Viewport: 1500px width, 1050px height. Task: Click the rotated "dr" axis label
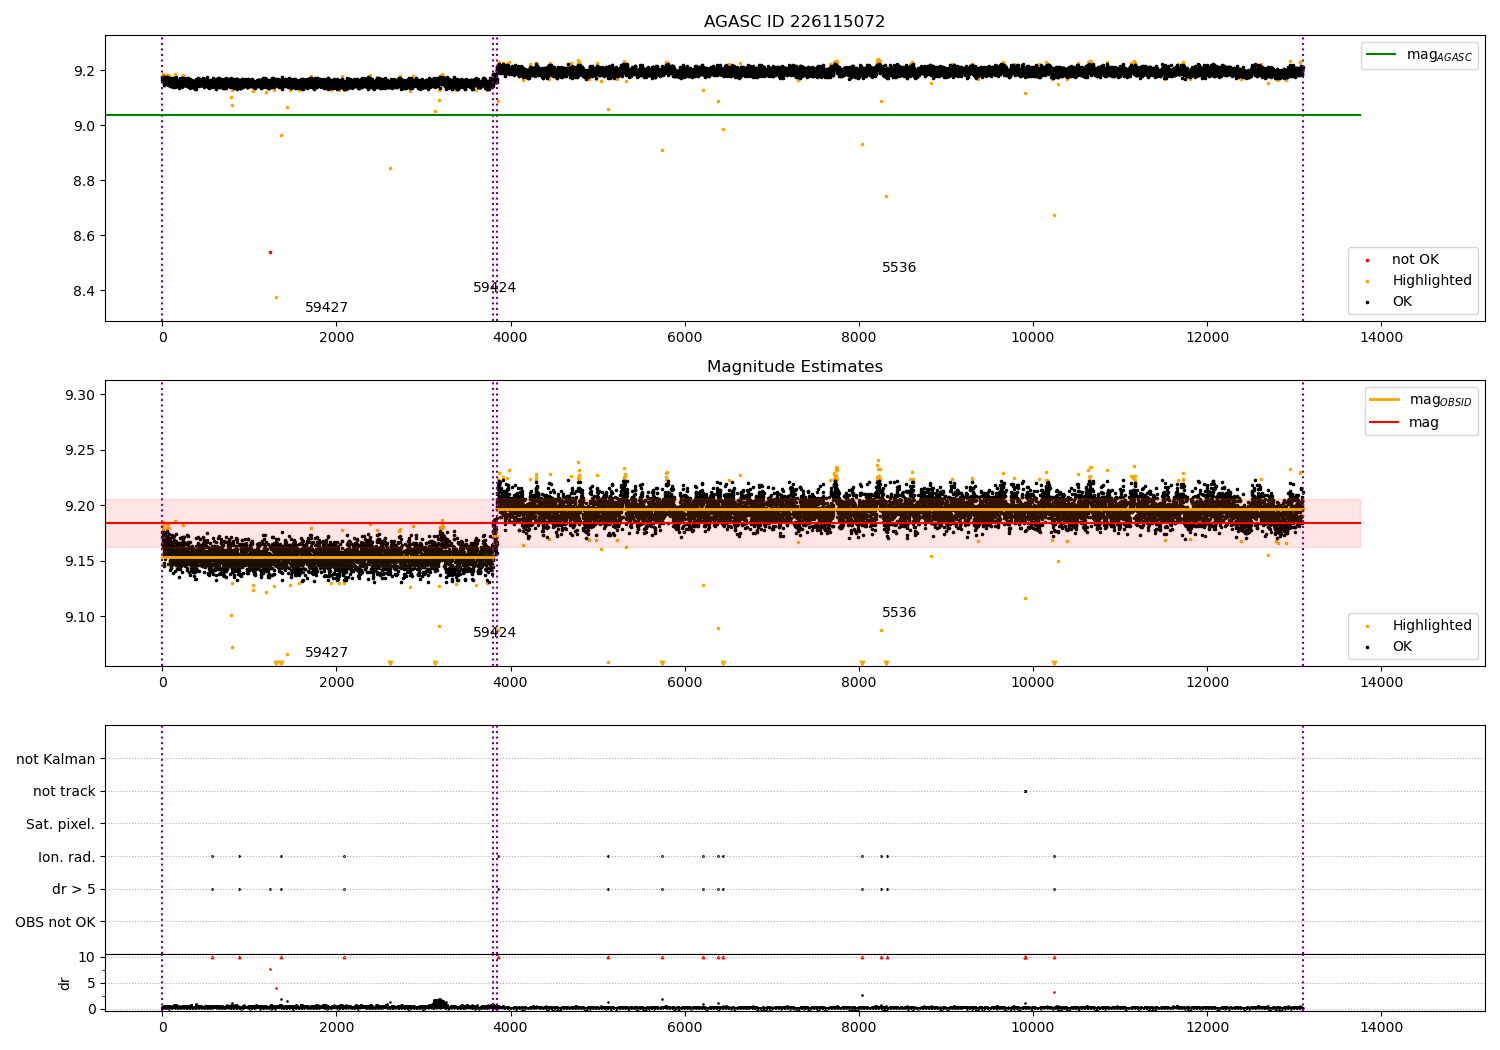pyautogui.click(x=65, y=983)
